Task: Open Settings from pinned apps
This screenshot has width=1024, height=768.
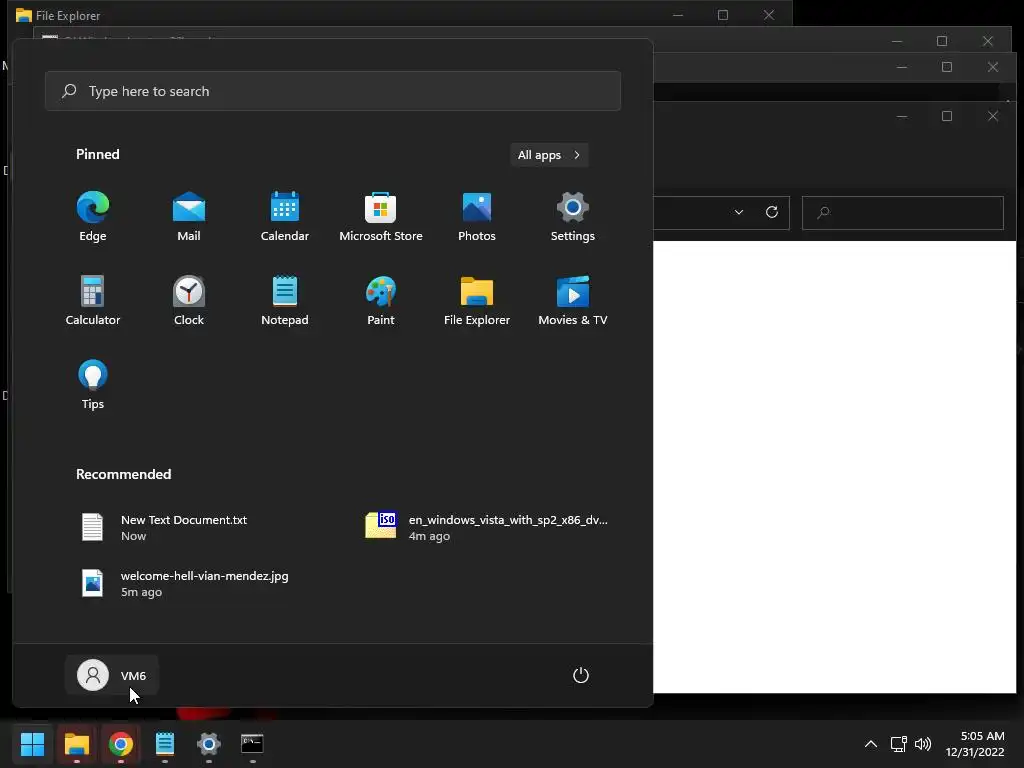Action: pyautogui.click(x=573, y=217)
